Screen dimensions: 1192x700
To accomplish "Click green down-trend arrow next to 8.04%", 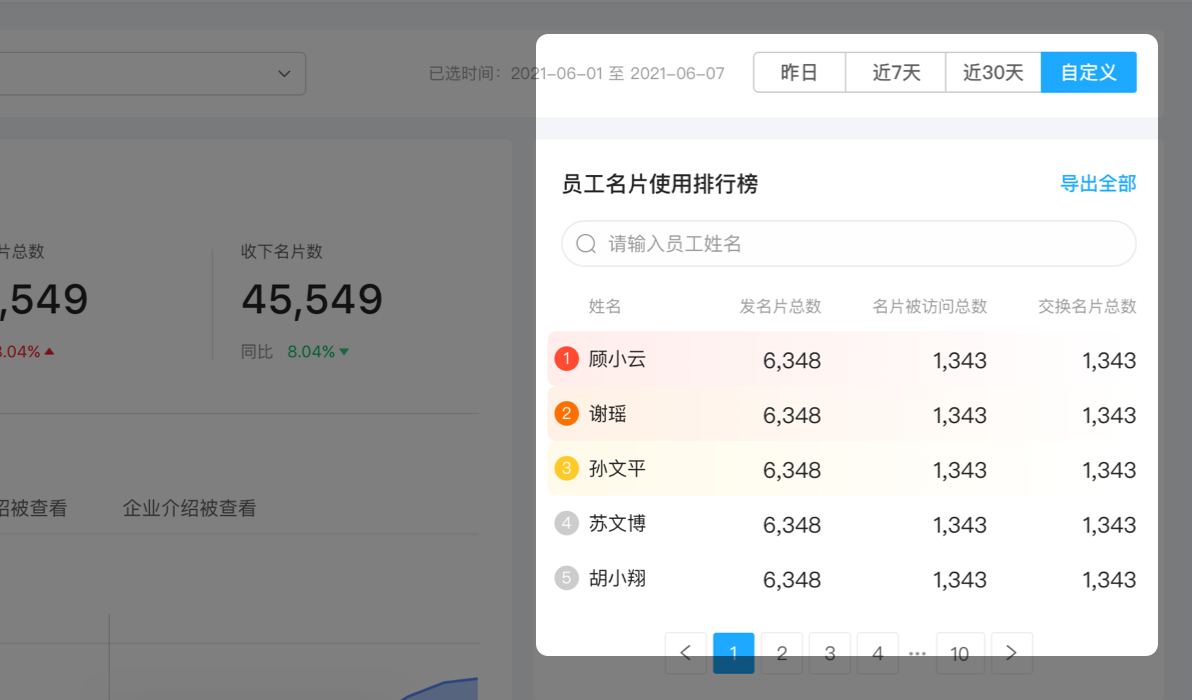I will click(344, 352).
